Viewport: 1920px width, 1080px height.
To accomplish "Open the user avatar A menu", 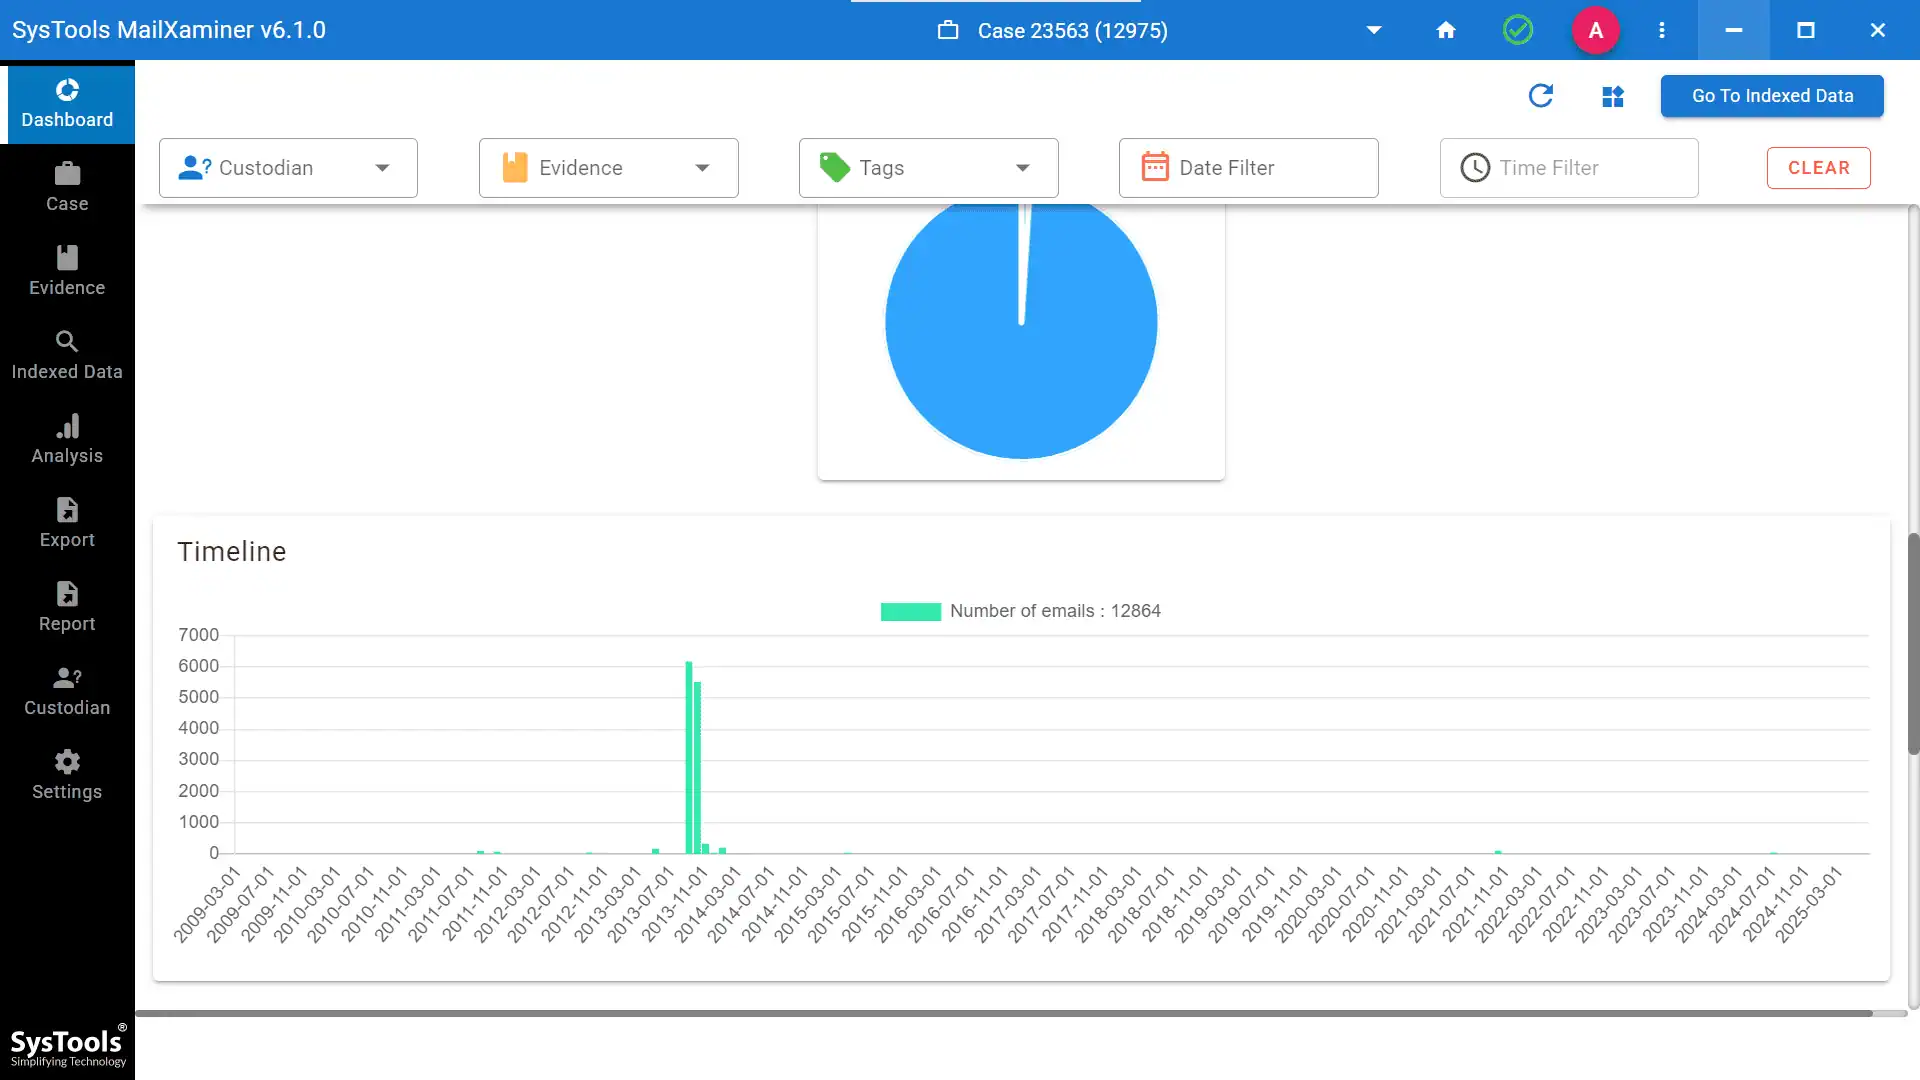I will [x=1596, y=30].
